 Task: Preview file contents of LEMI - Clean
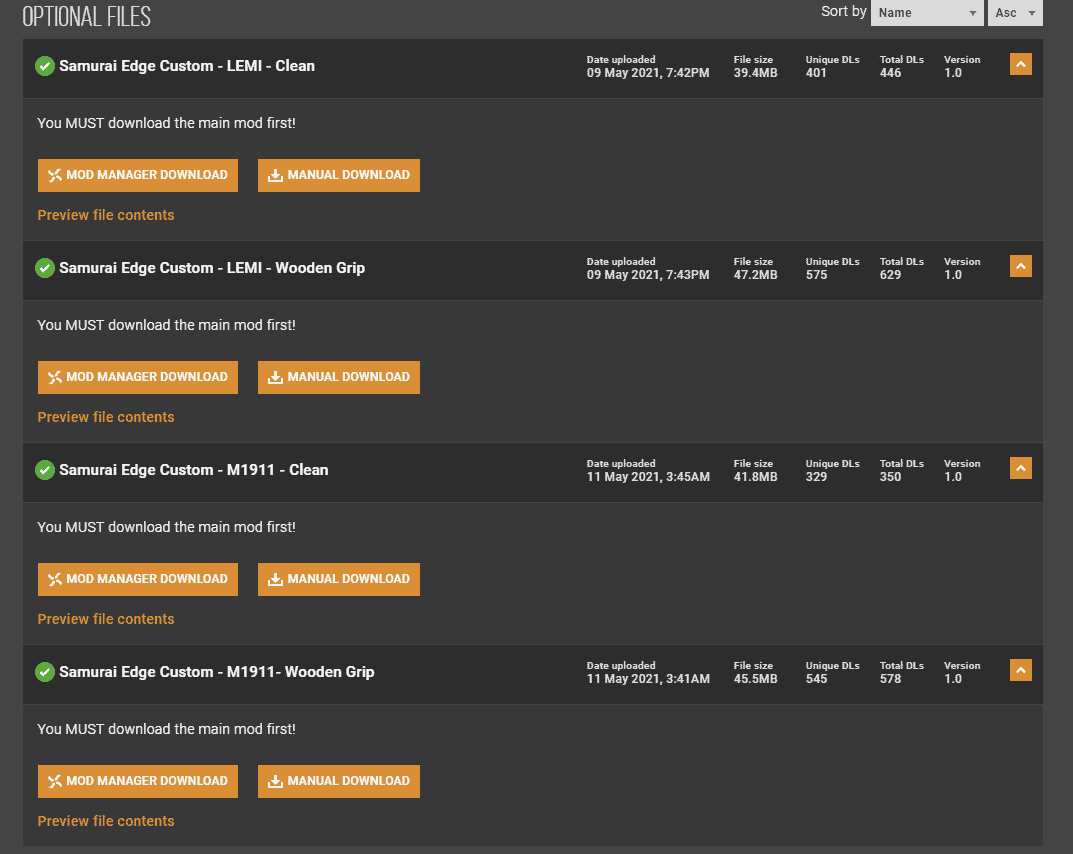[x=106, y=215]
